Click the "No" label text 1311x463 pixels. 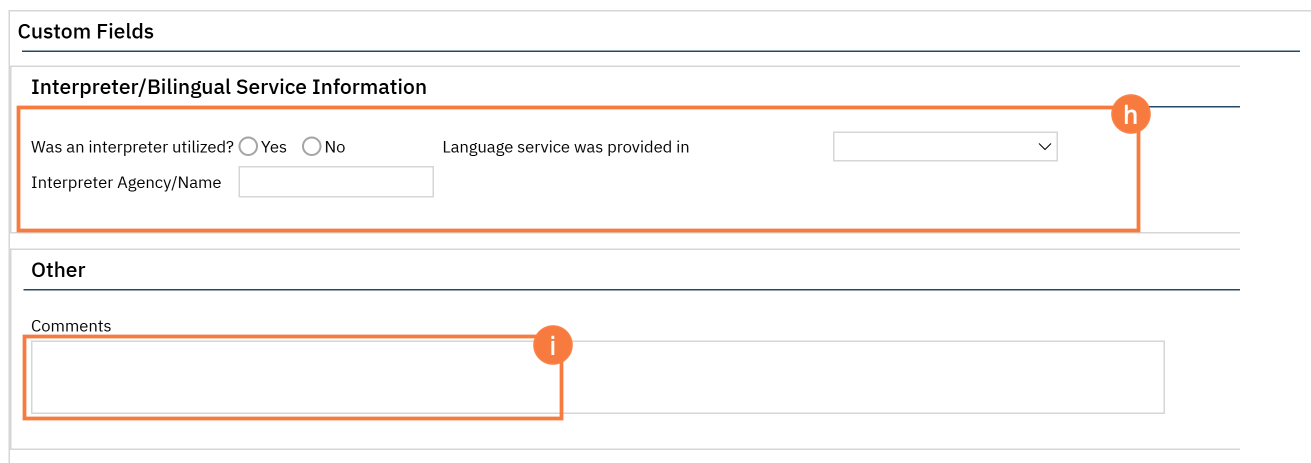point(335,147)
